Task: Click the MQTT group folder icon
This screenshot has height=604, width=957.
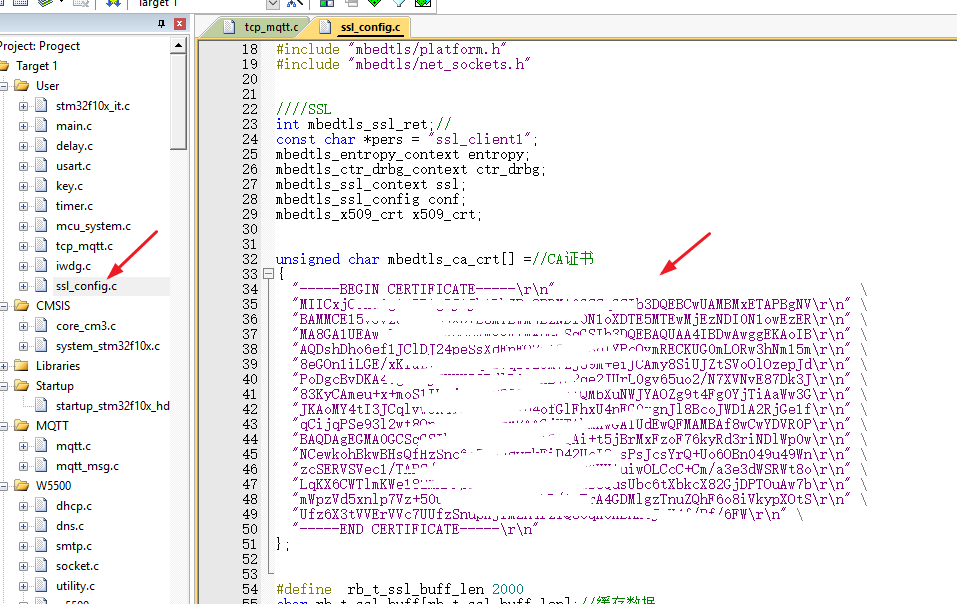Action: pos(21,426)
